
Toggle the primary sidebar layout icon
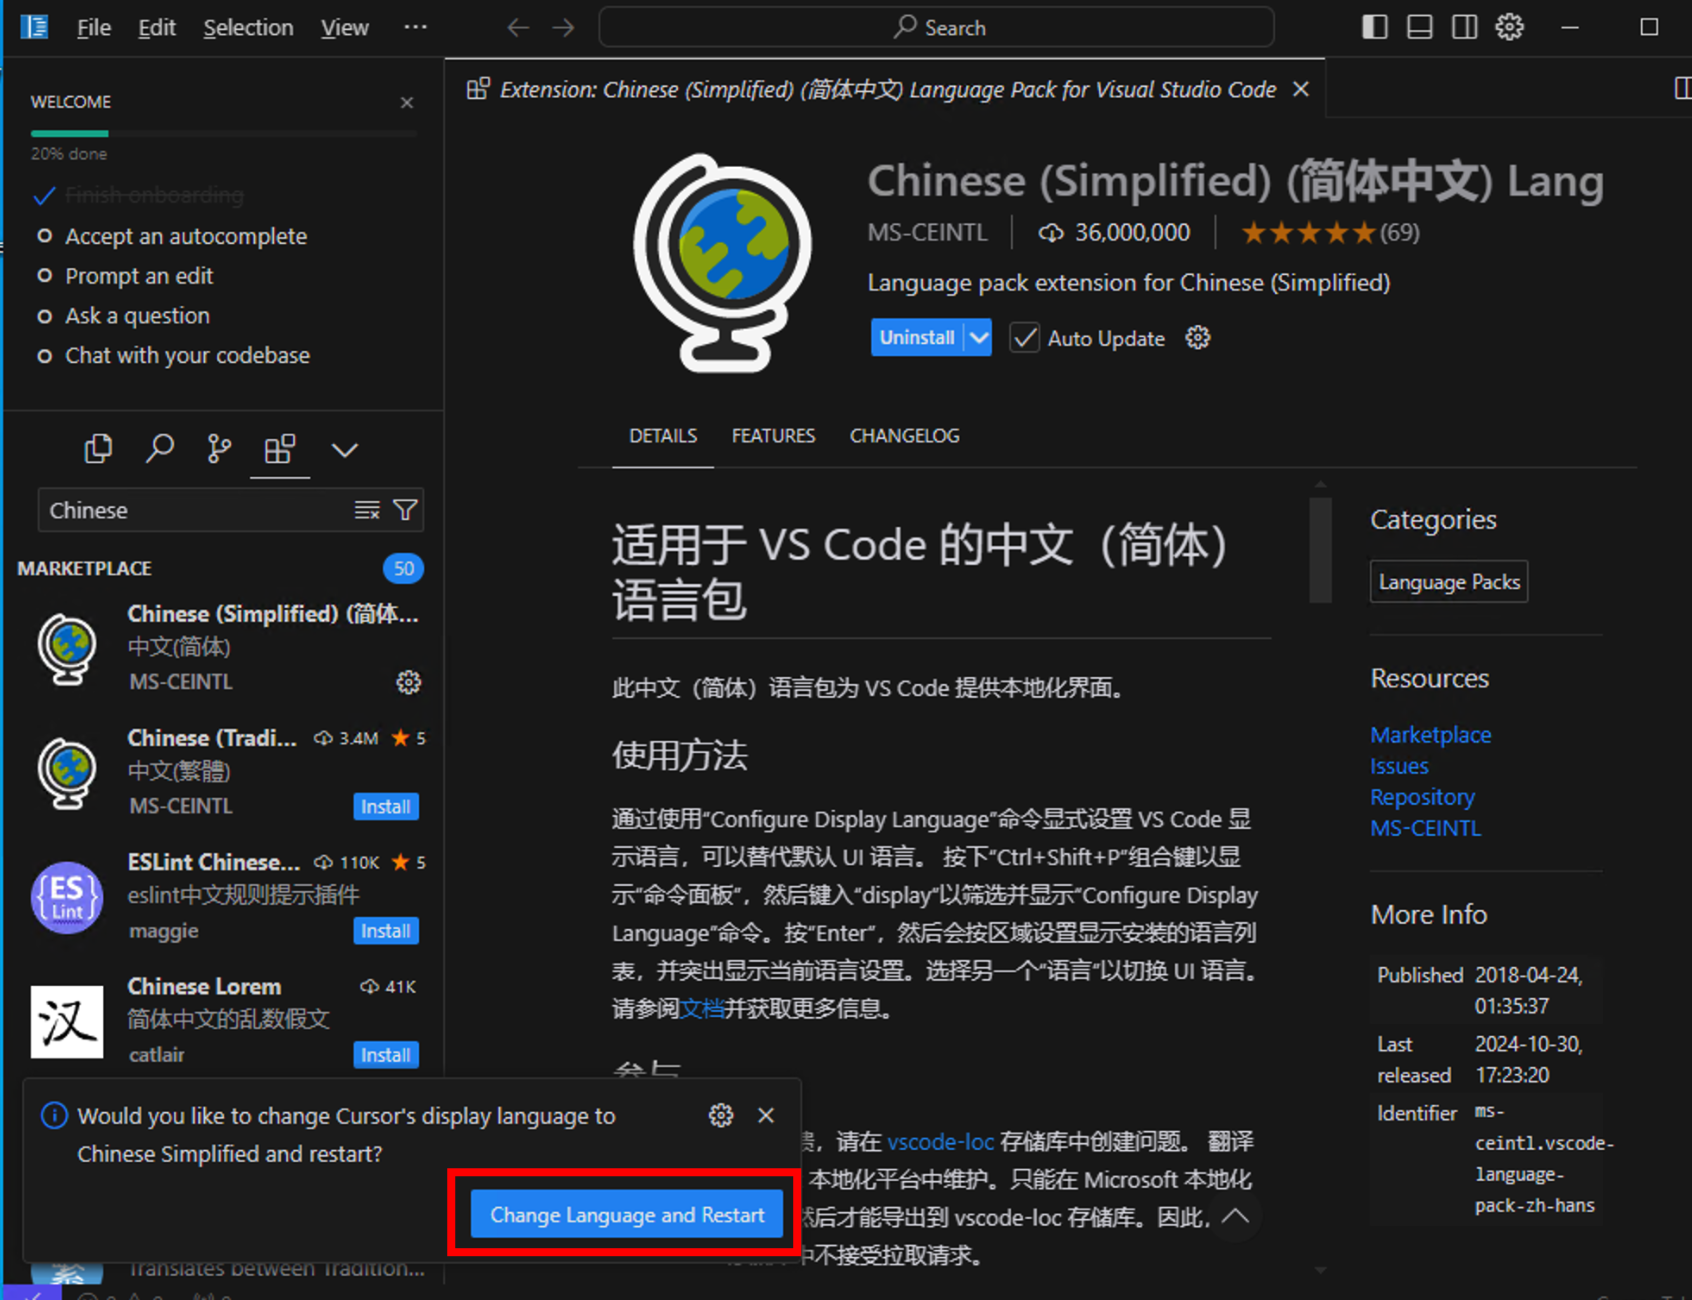[1375, 27]
